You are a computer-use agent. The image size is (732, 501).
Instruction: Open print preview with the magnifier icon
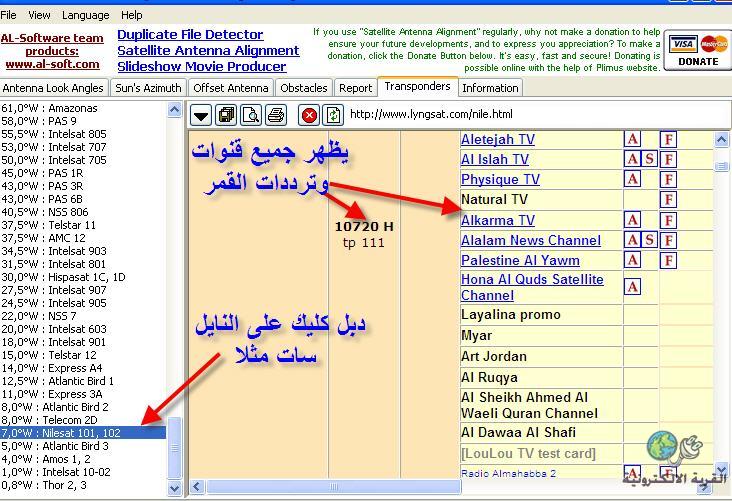click(251, 115)
